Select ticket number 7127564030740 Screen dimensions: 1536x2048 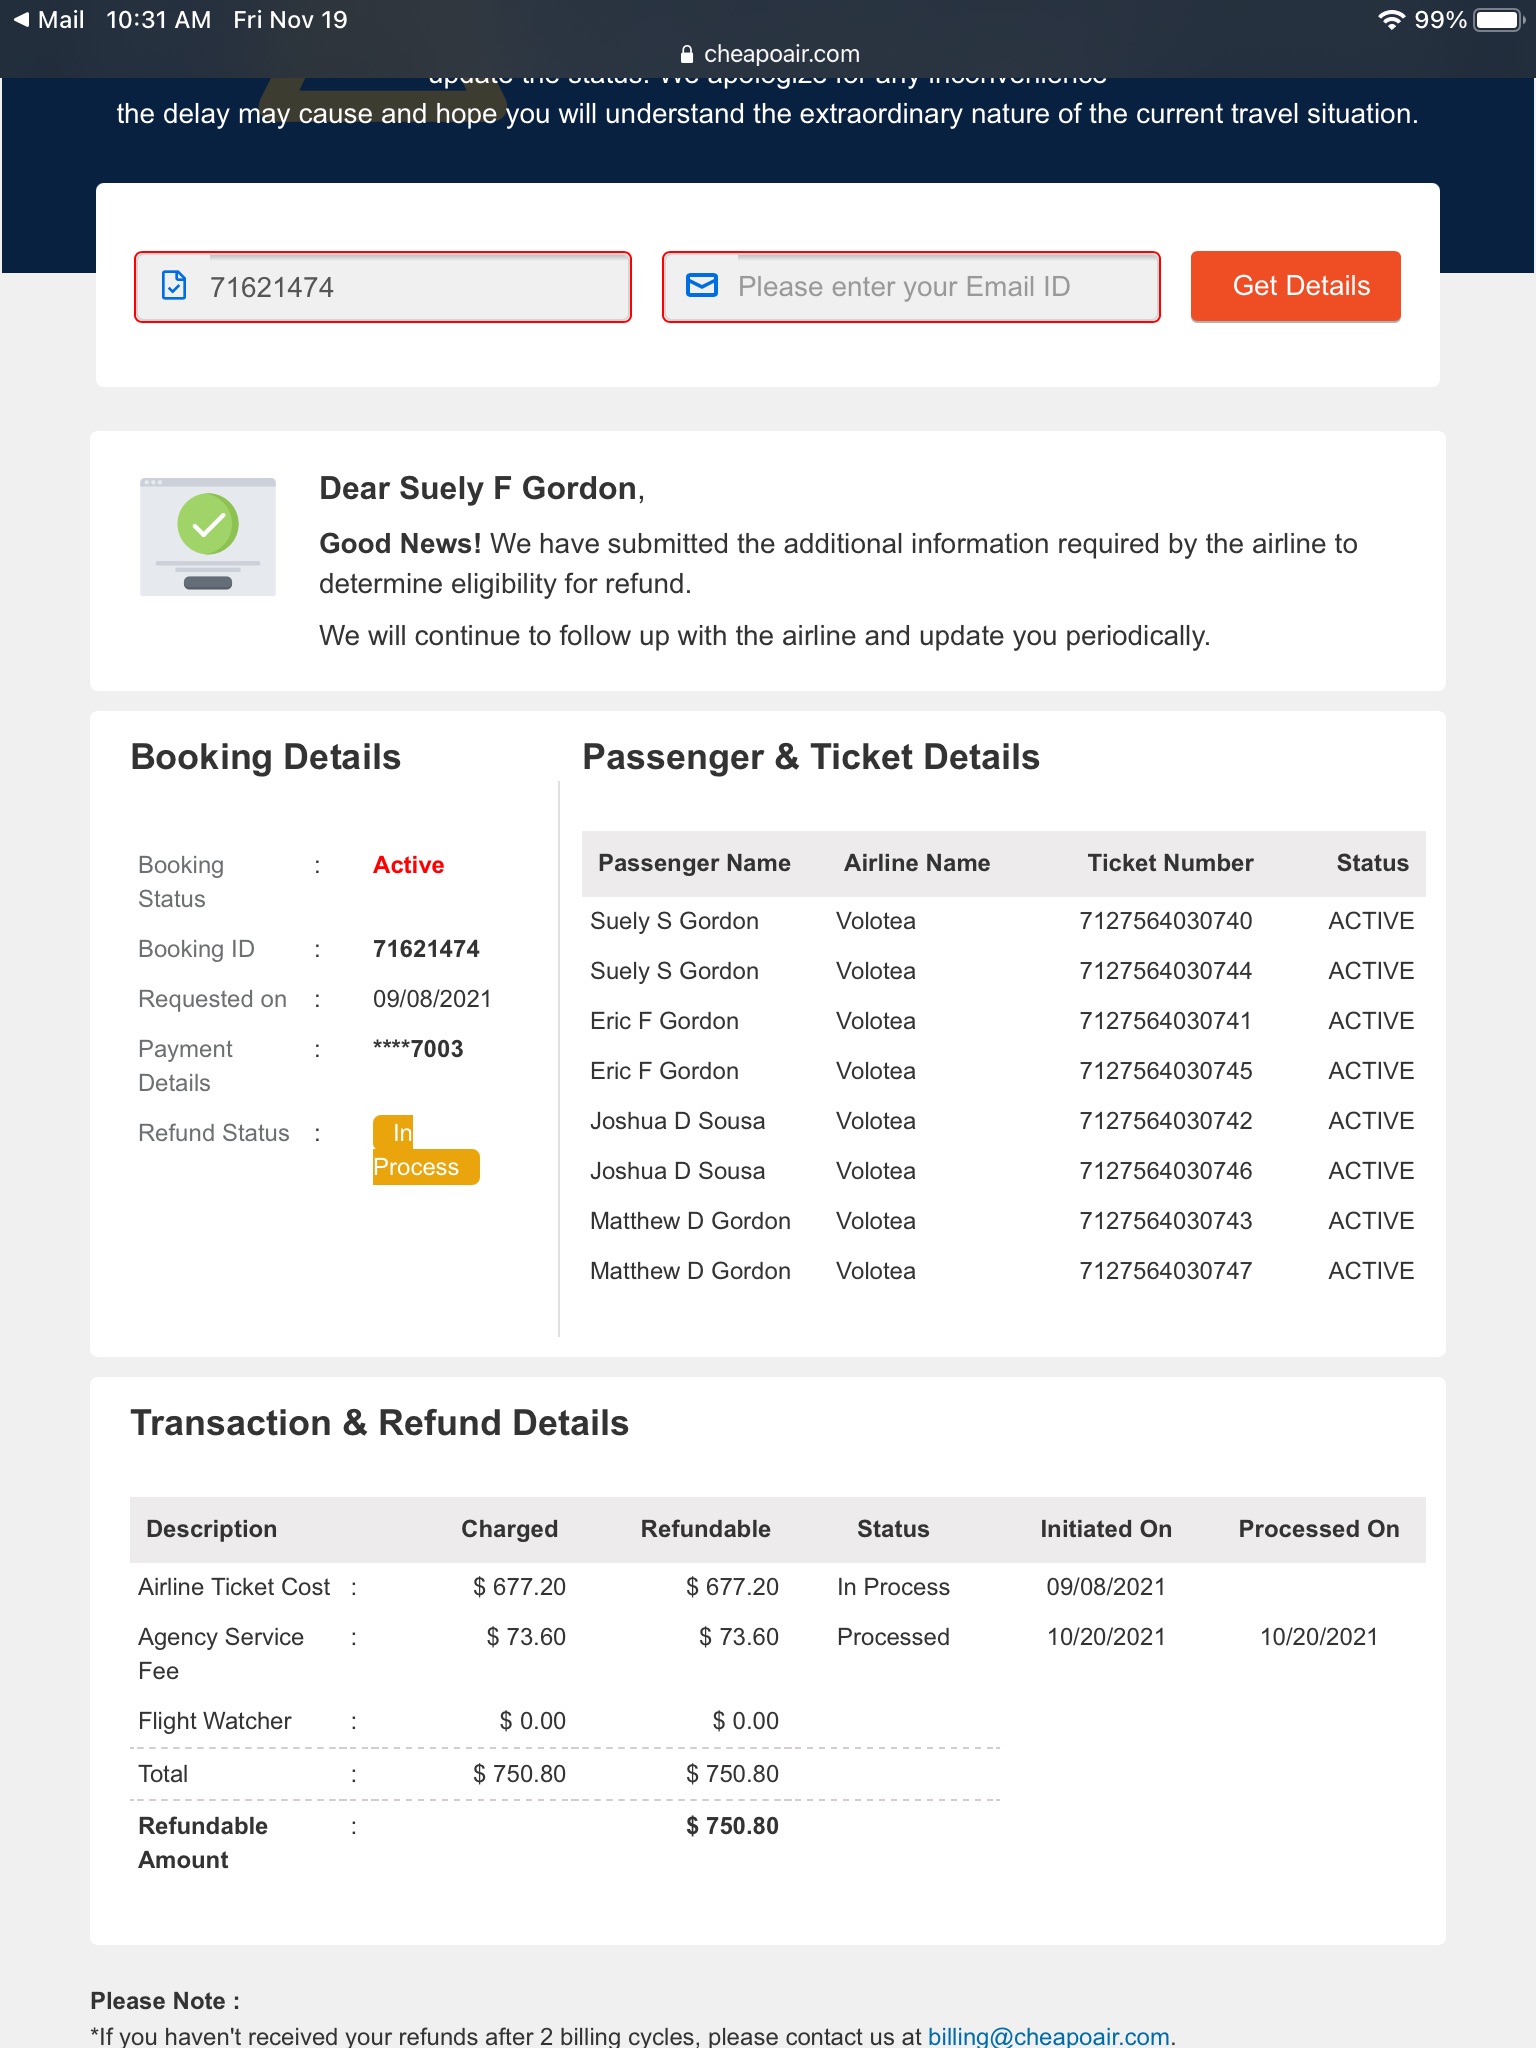[1165, 921]
